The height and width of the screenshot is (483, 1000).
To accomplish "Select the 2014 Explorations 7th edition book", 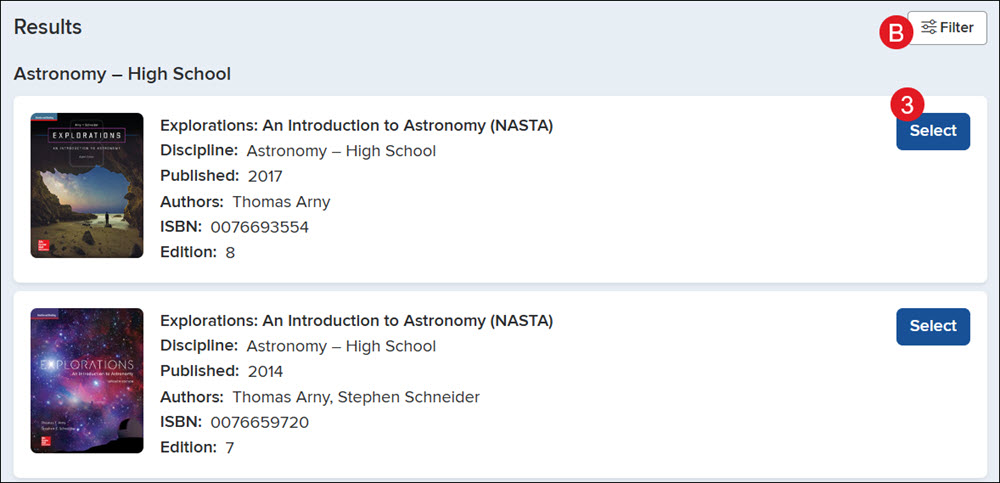I will [933, 327].
